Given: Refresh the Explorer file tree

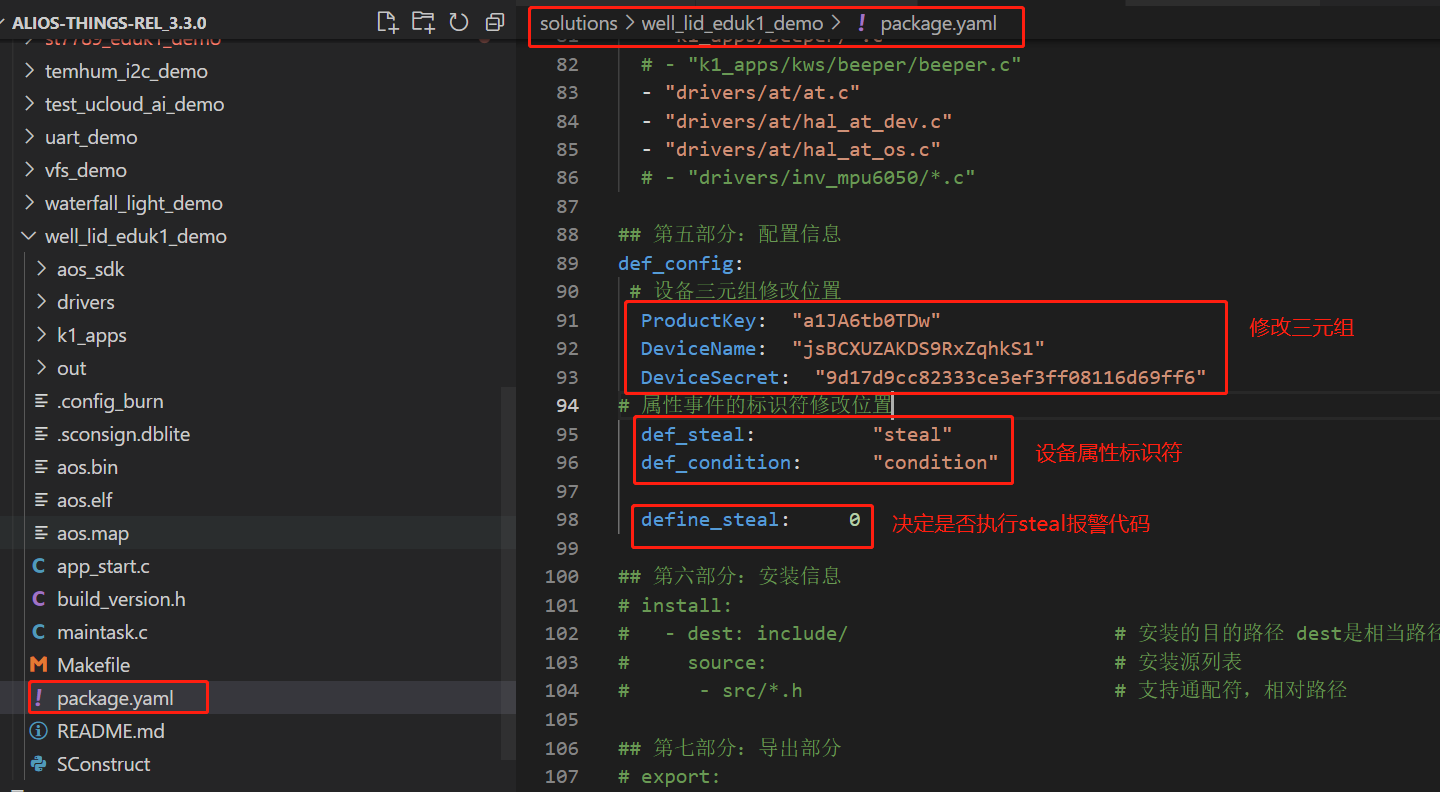Looking at the screenshot, I should point(459,22).
